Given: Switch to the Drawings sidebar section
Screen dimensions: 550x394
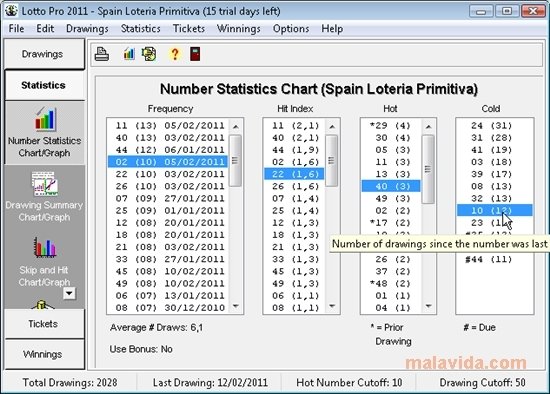Looking at the screenshot, I should (x=44, y=54).
